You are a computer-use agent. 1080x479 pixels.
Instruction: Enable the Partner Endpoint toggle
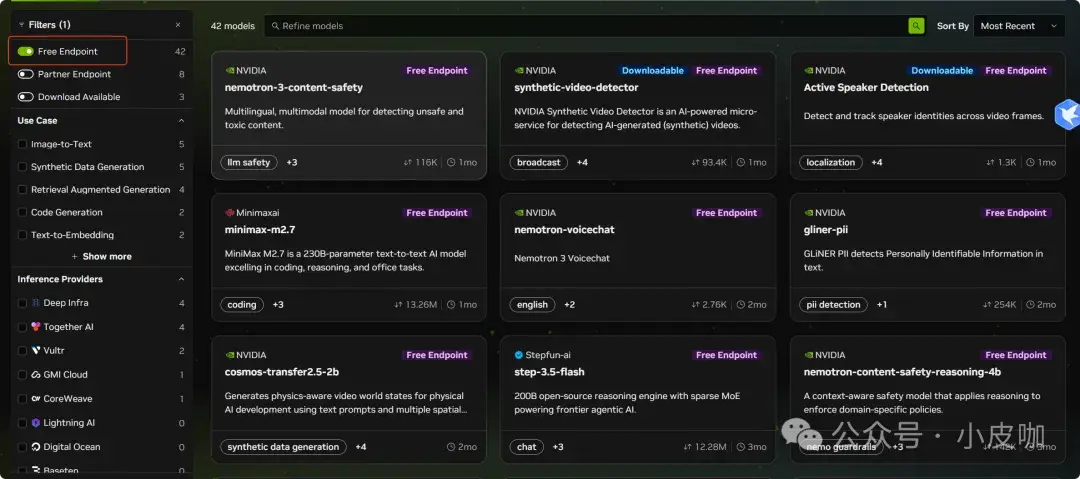click(x=25, y=74)
